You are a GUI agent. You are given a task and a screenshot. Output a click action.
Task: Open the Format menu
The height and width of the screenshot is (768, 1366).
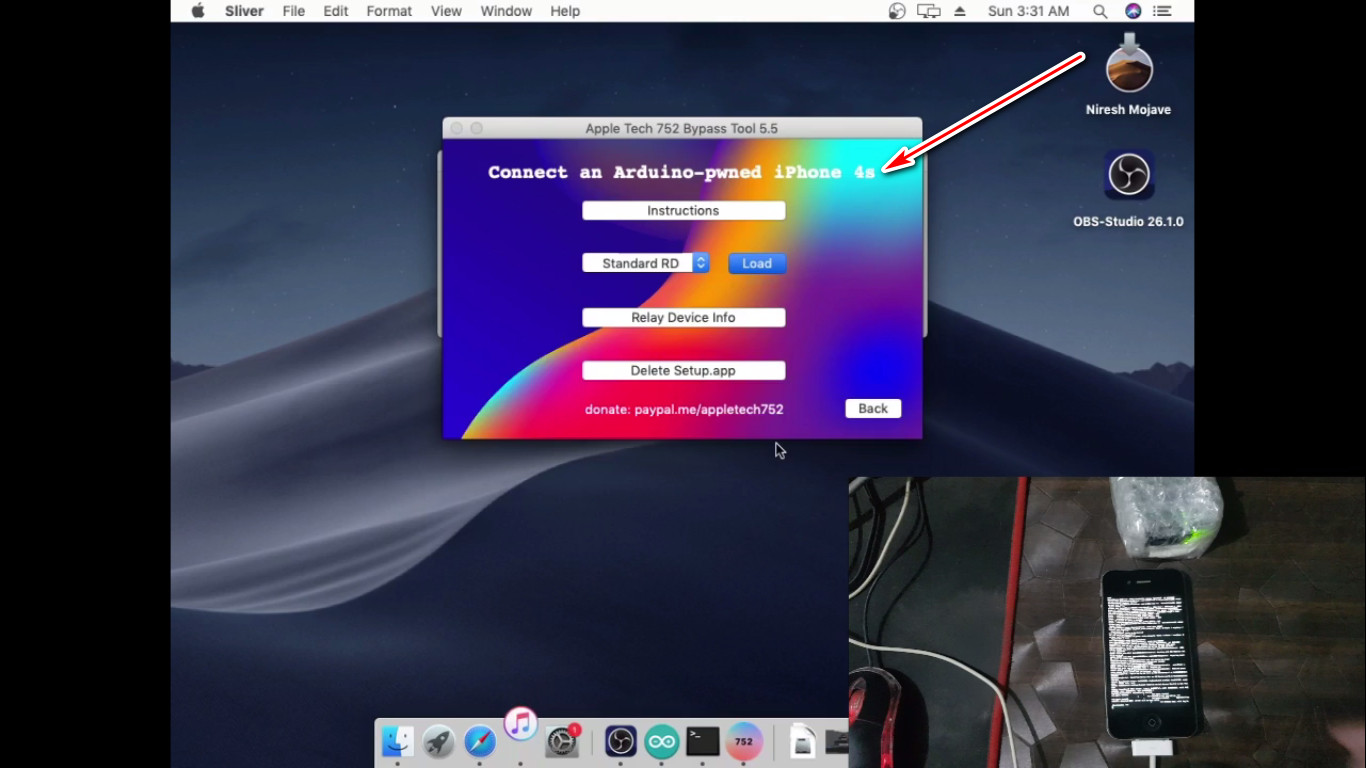pyautogui.click(x=389, y=11)
